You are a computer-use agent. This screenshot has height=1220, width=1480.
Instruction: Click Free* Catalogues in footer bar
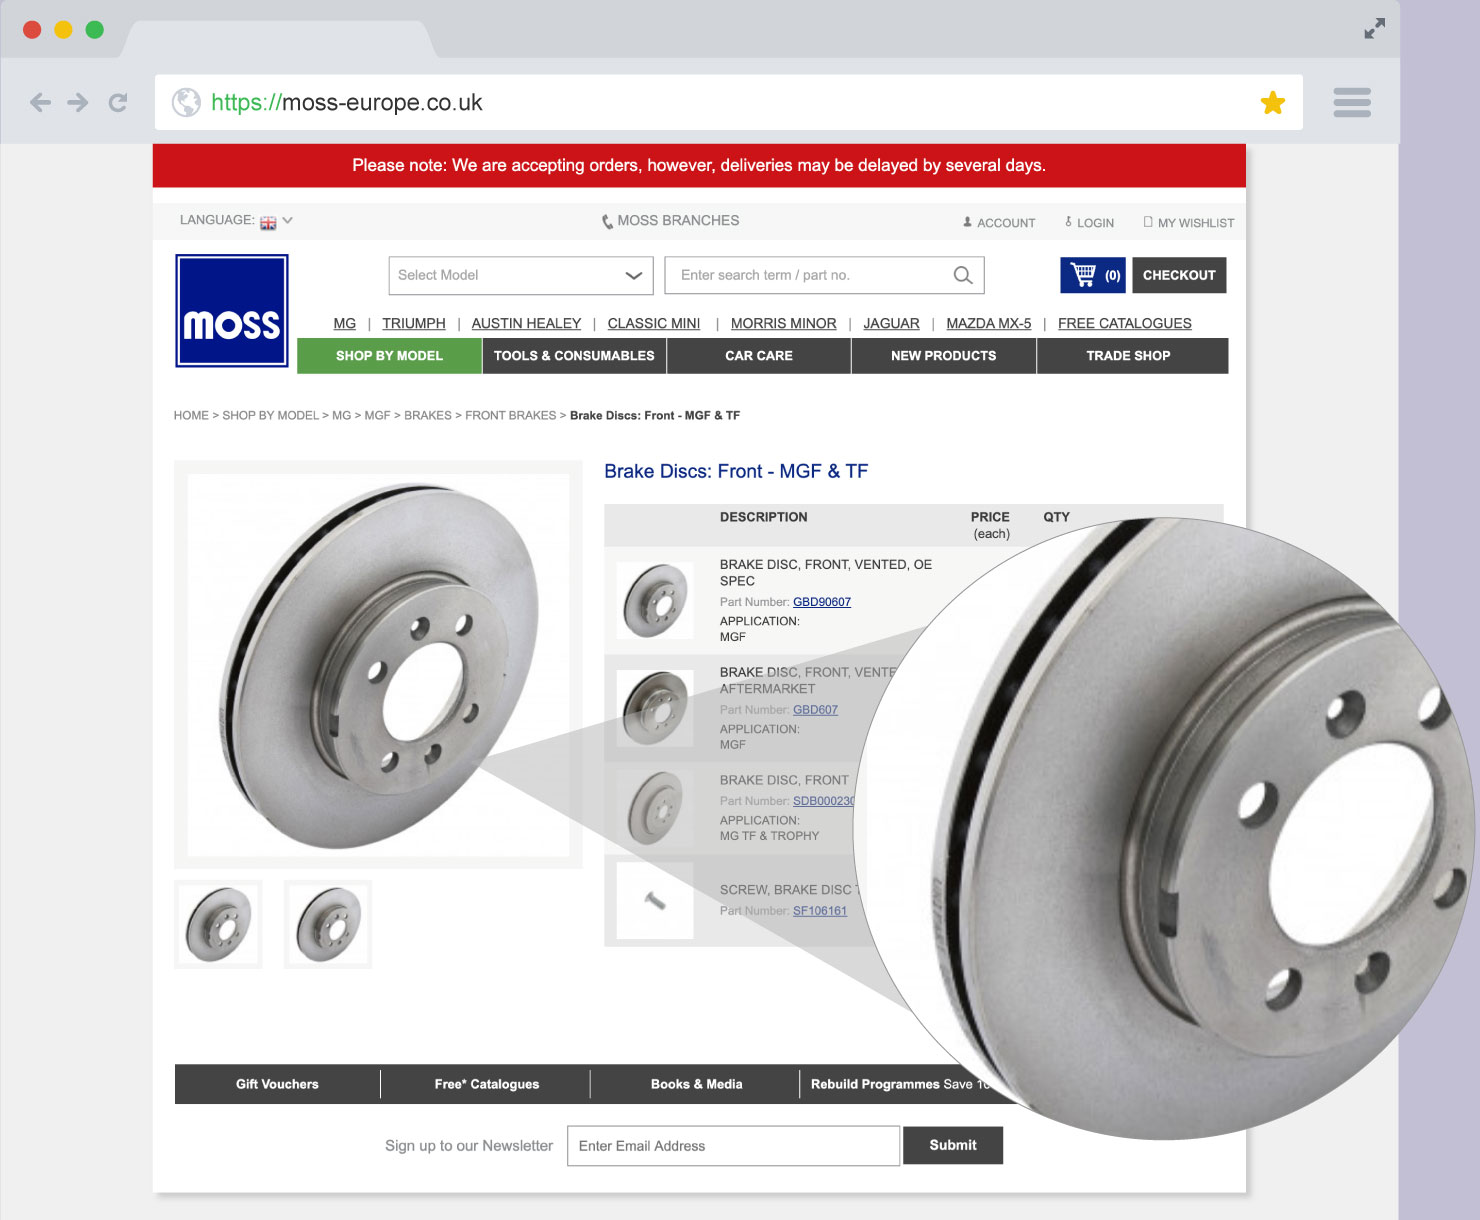coord(487,1084)
